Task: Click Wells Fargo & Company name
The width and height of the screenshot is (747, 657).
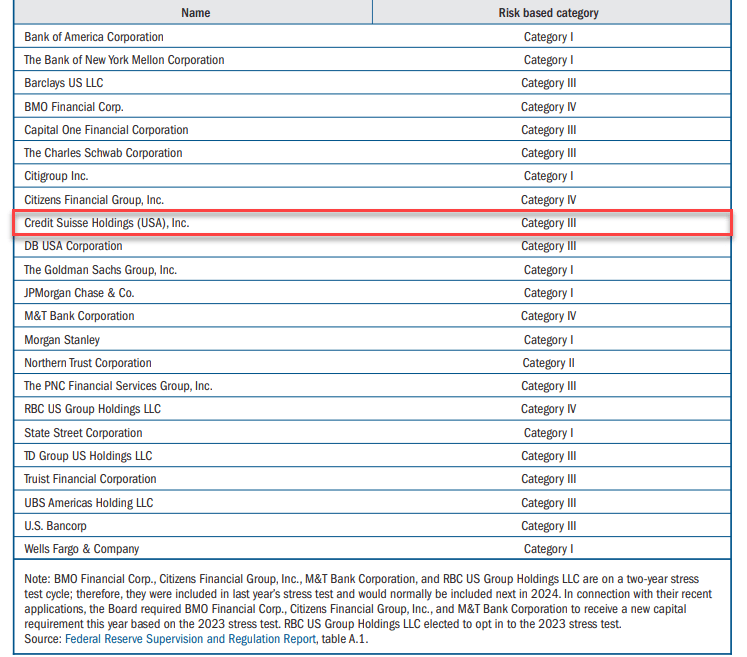Action: (81, 549)
